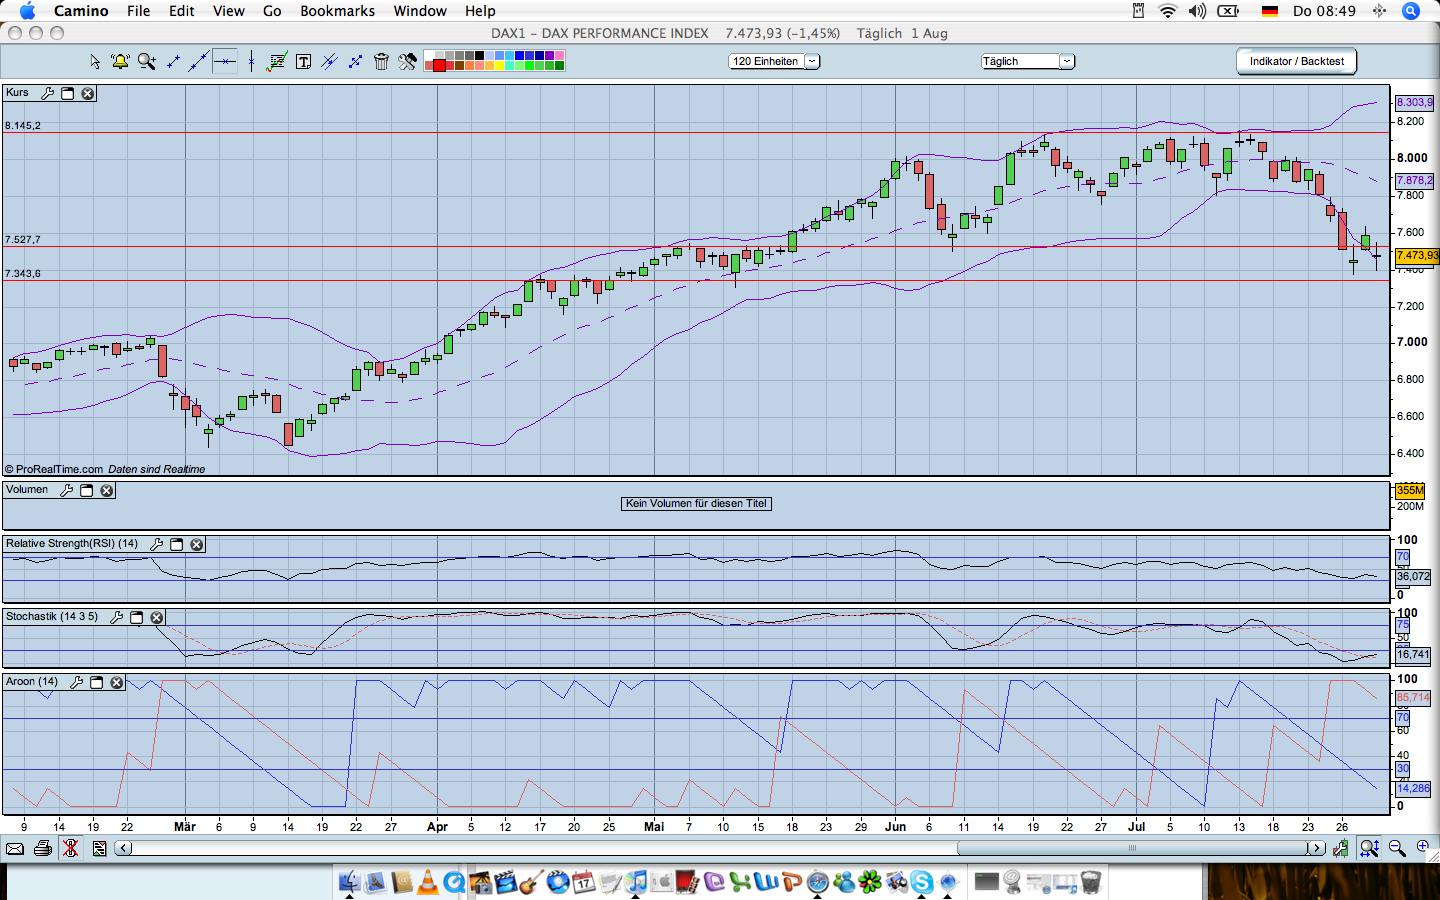Click the trash can delete tool
This screenshot has height=900, width=1440.
pos(381,62)
